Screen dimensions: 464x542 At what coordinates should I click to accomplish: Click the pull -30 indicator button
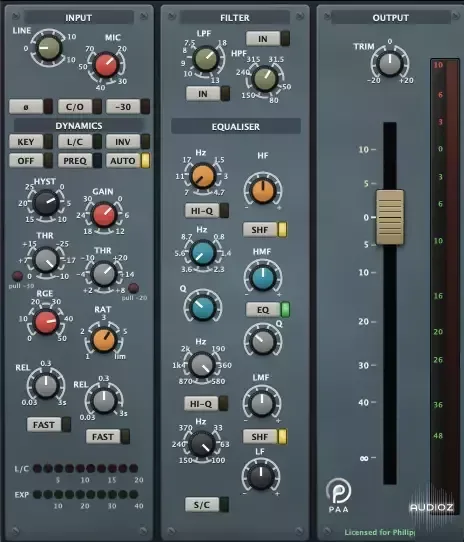pos(18,276)
